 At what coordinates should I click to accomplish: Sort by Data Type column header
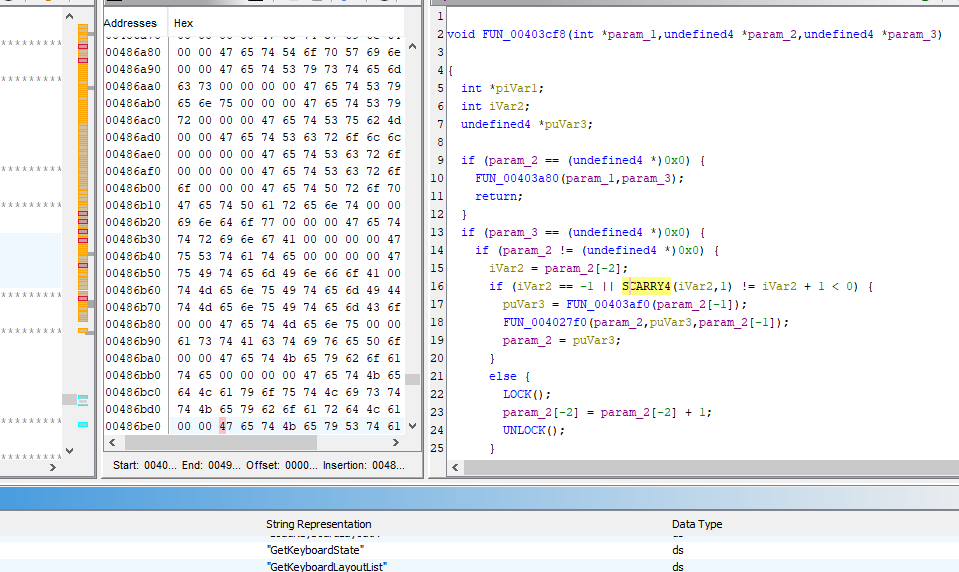(x=697, y=524)
